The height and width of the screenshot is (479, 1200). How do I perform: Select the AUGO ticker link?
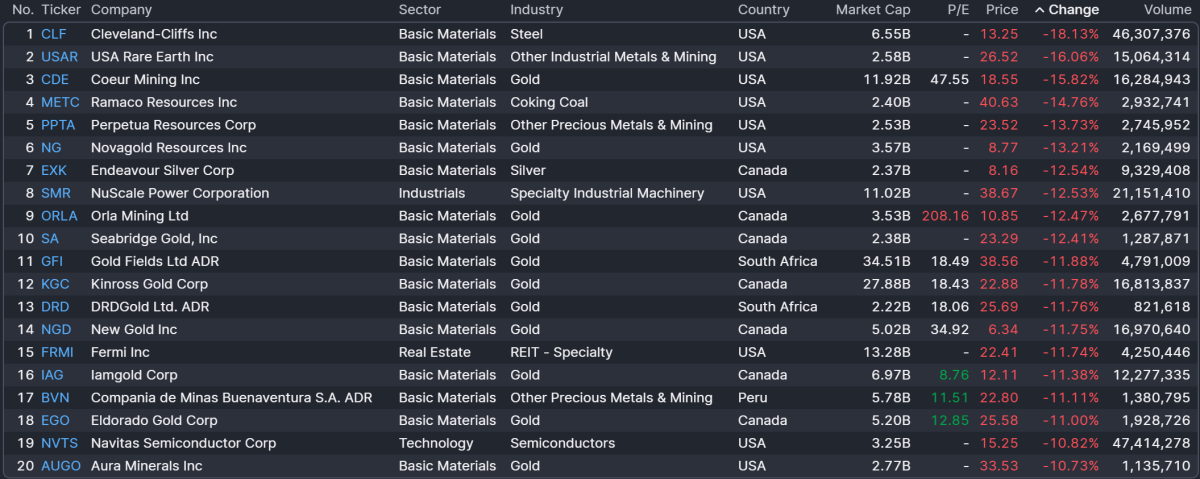pyautogui.click(x=60, y=466)
